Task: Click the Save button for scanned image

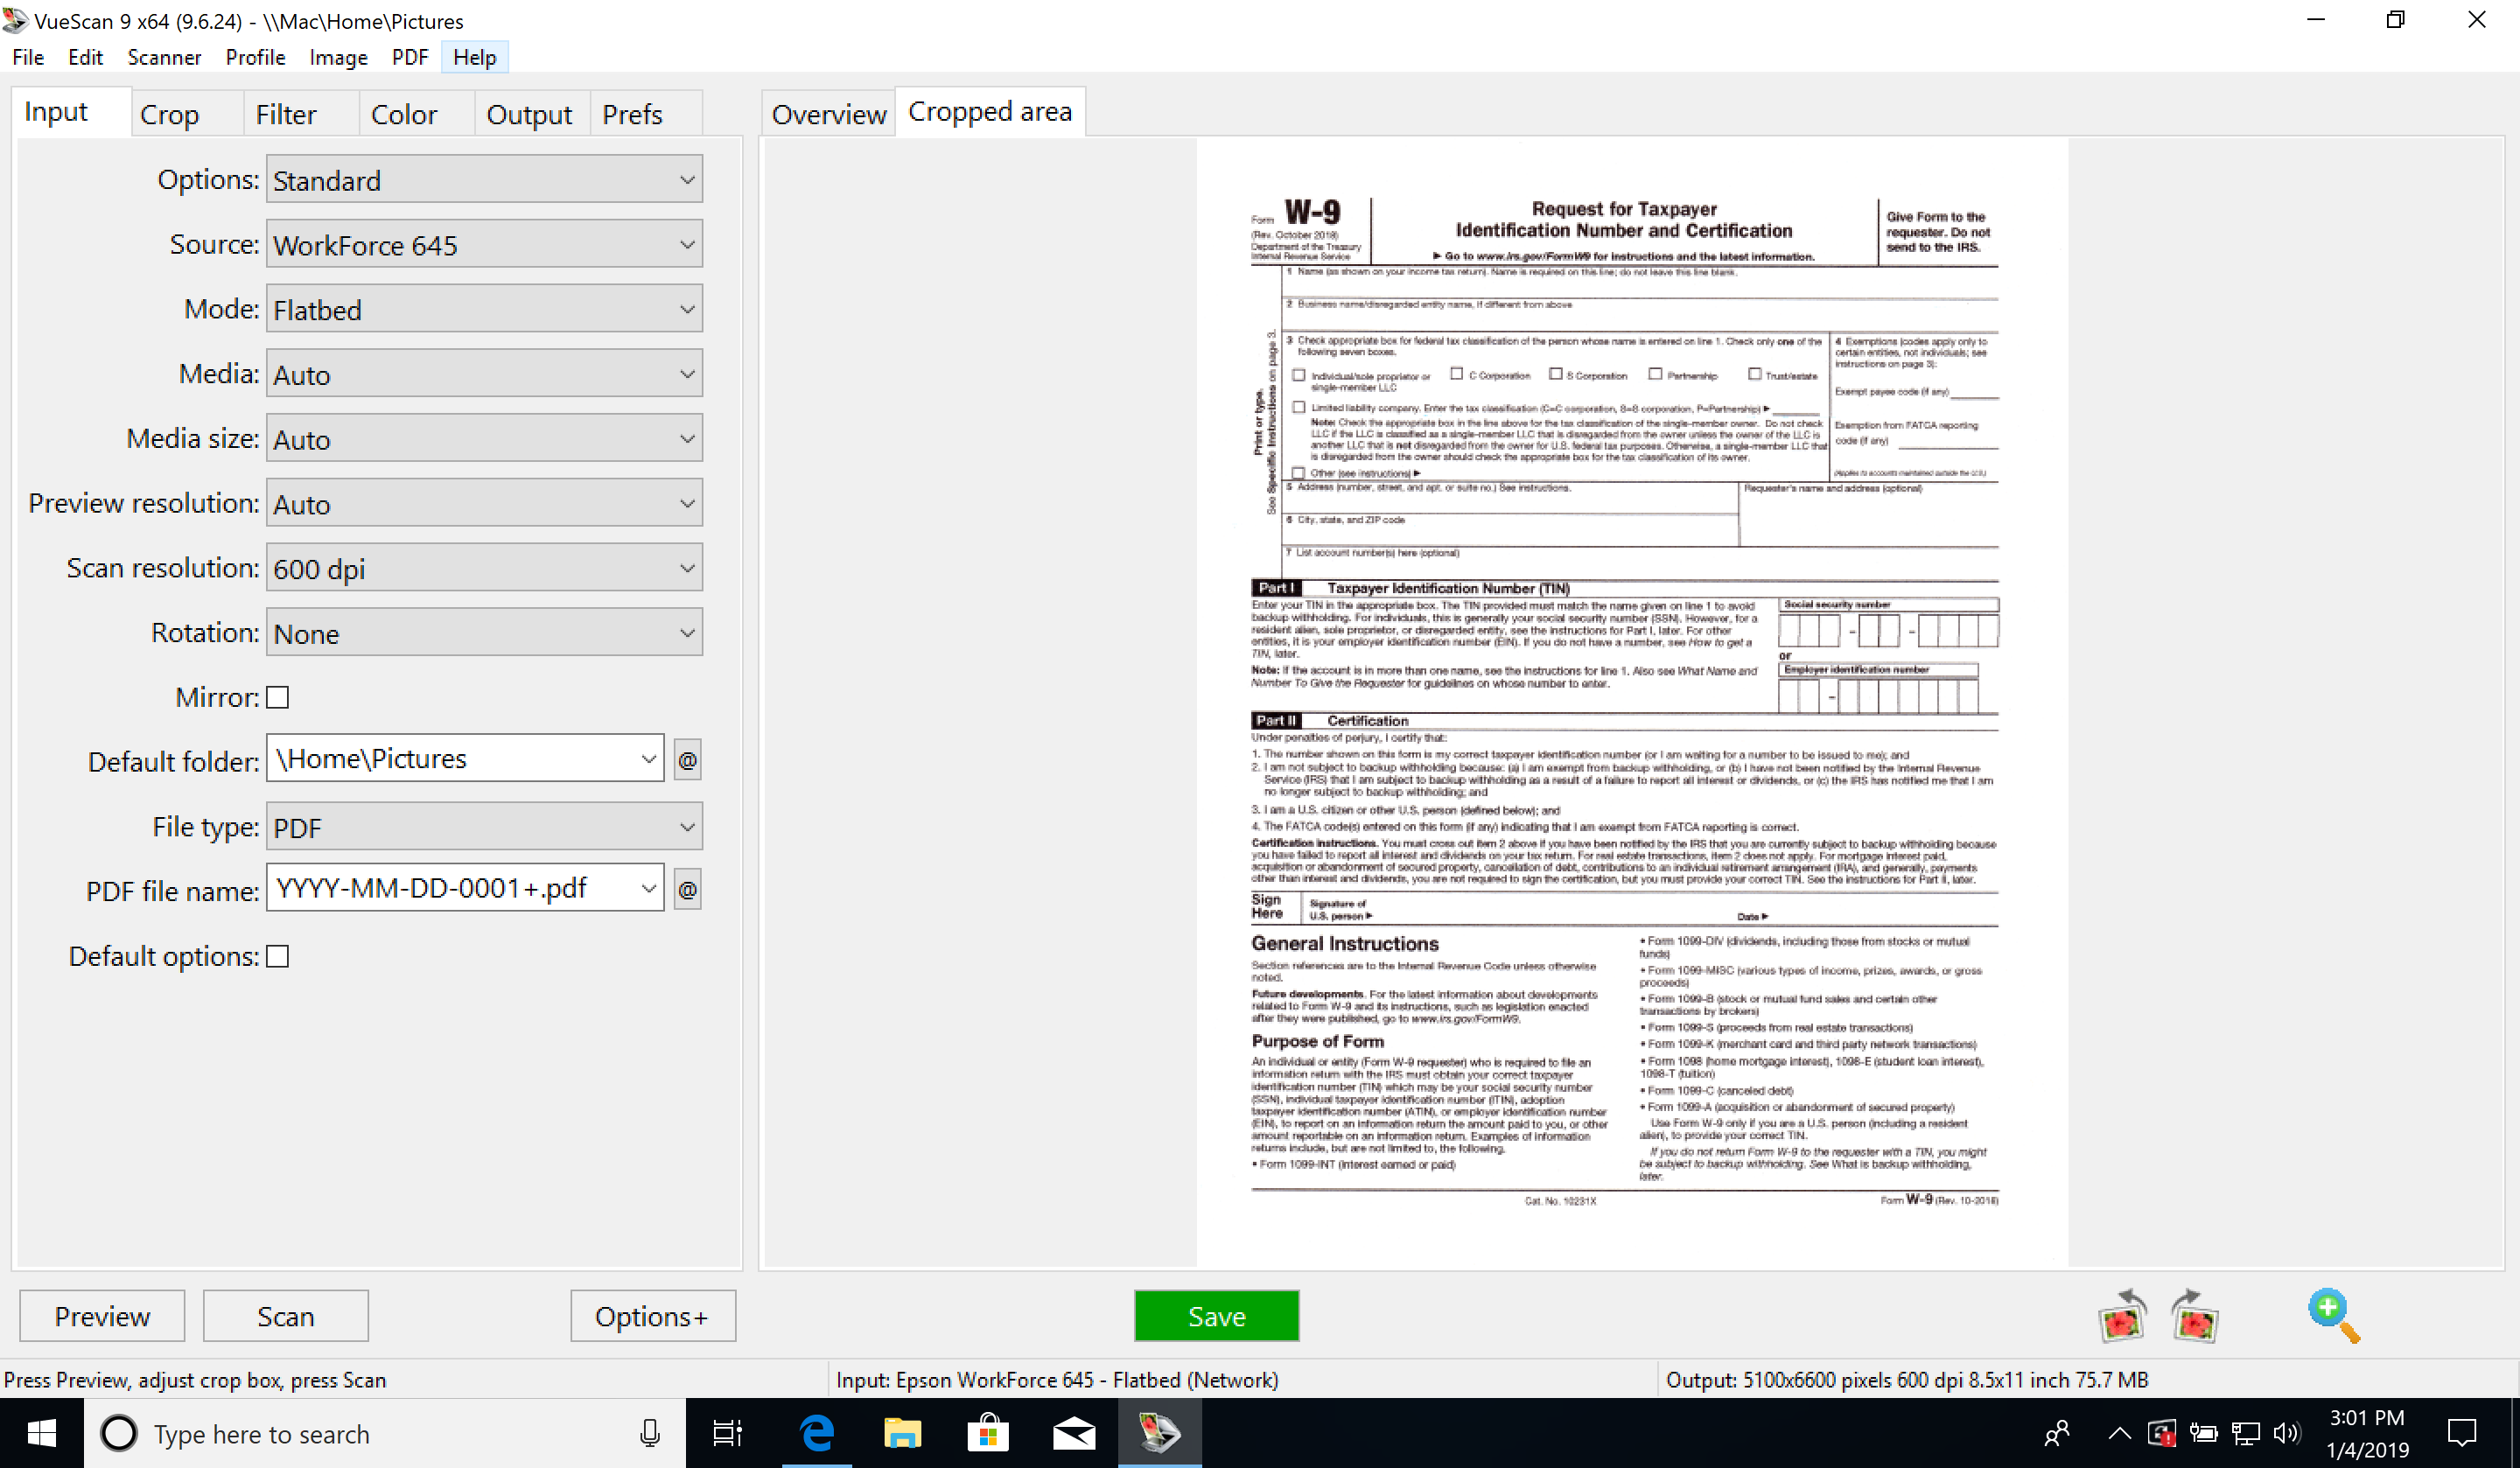Action: [1216, 1316]
